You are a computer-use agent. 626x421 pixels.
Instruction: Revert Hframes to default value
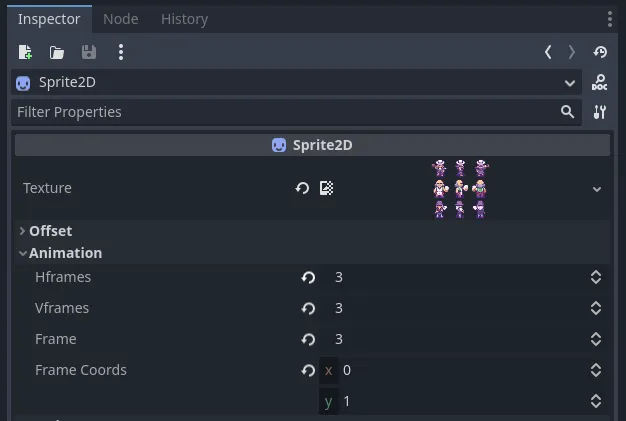tap(308, 277)
